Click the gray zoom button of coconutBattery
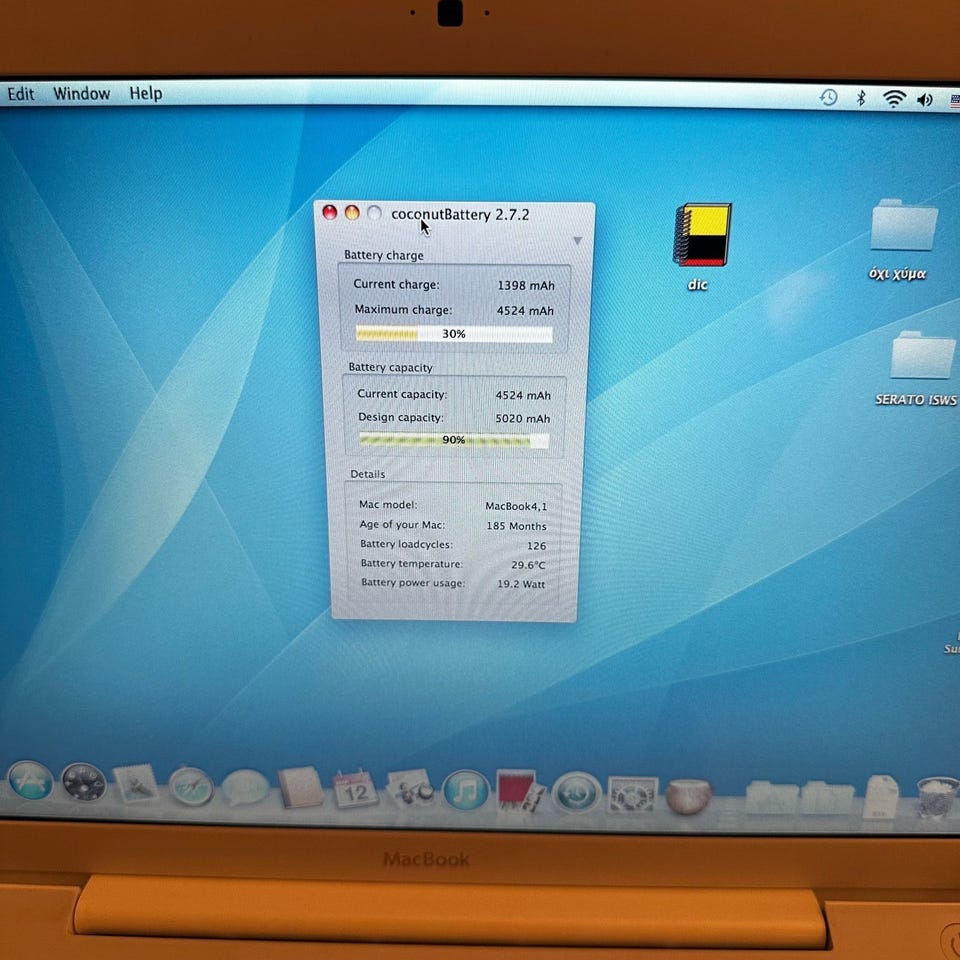This screenshot has width=960, height=960. click(374, 212)
